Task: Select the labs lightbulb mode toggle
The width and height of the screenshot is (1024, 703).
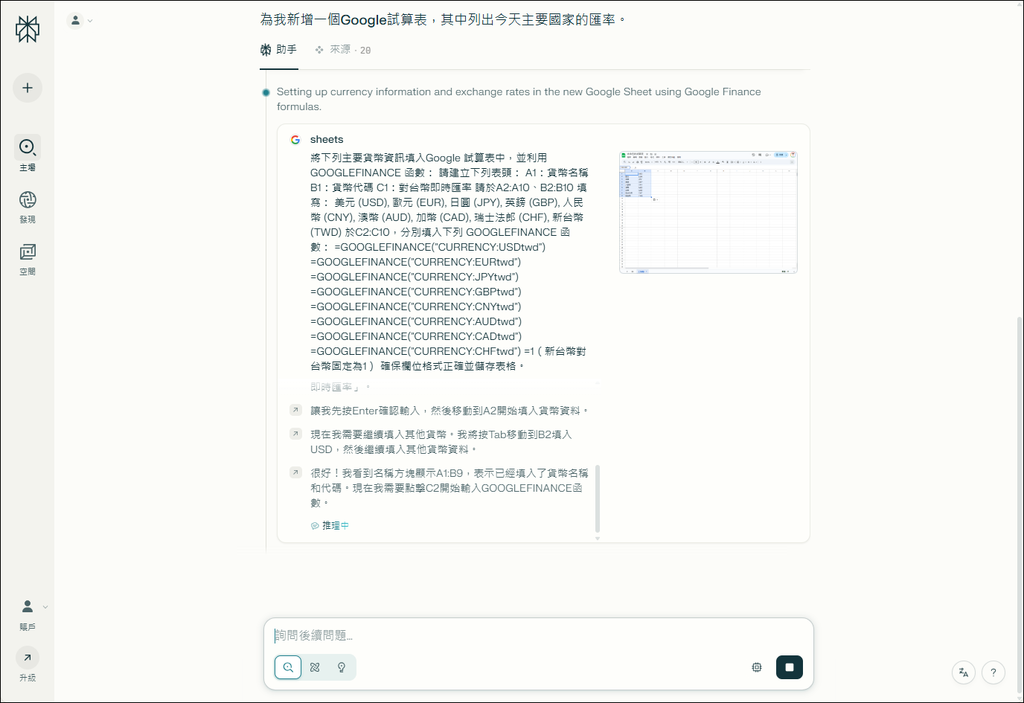Action: [x=342, y=667]
